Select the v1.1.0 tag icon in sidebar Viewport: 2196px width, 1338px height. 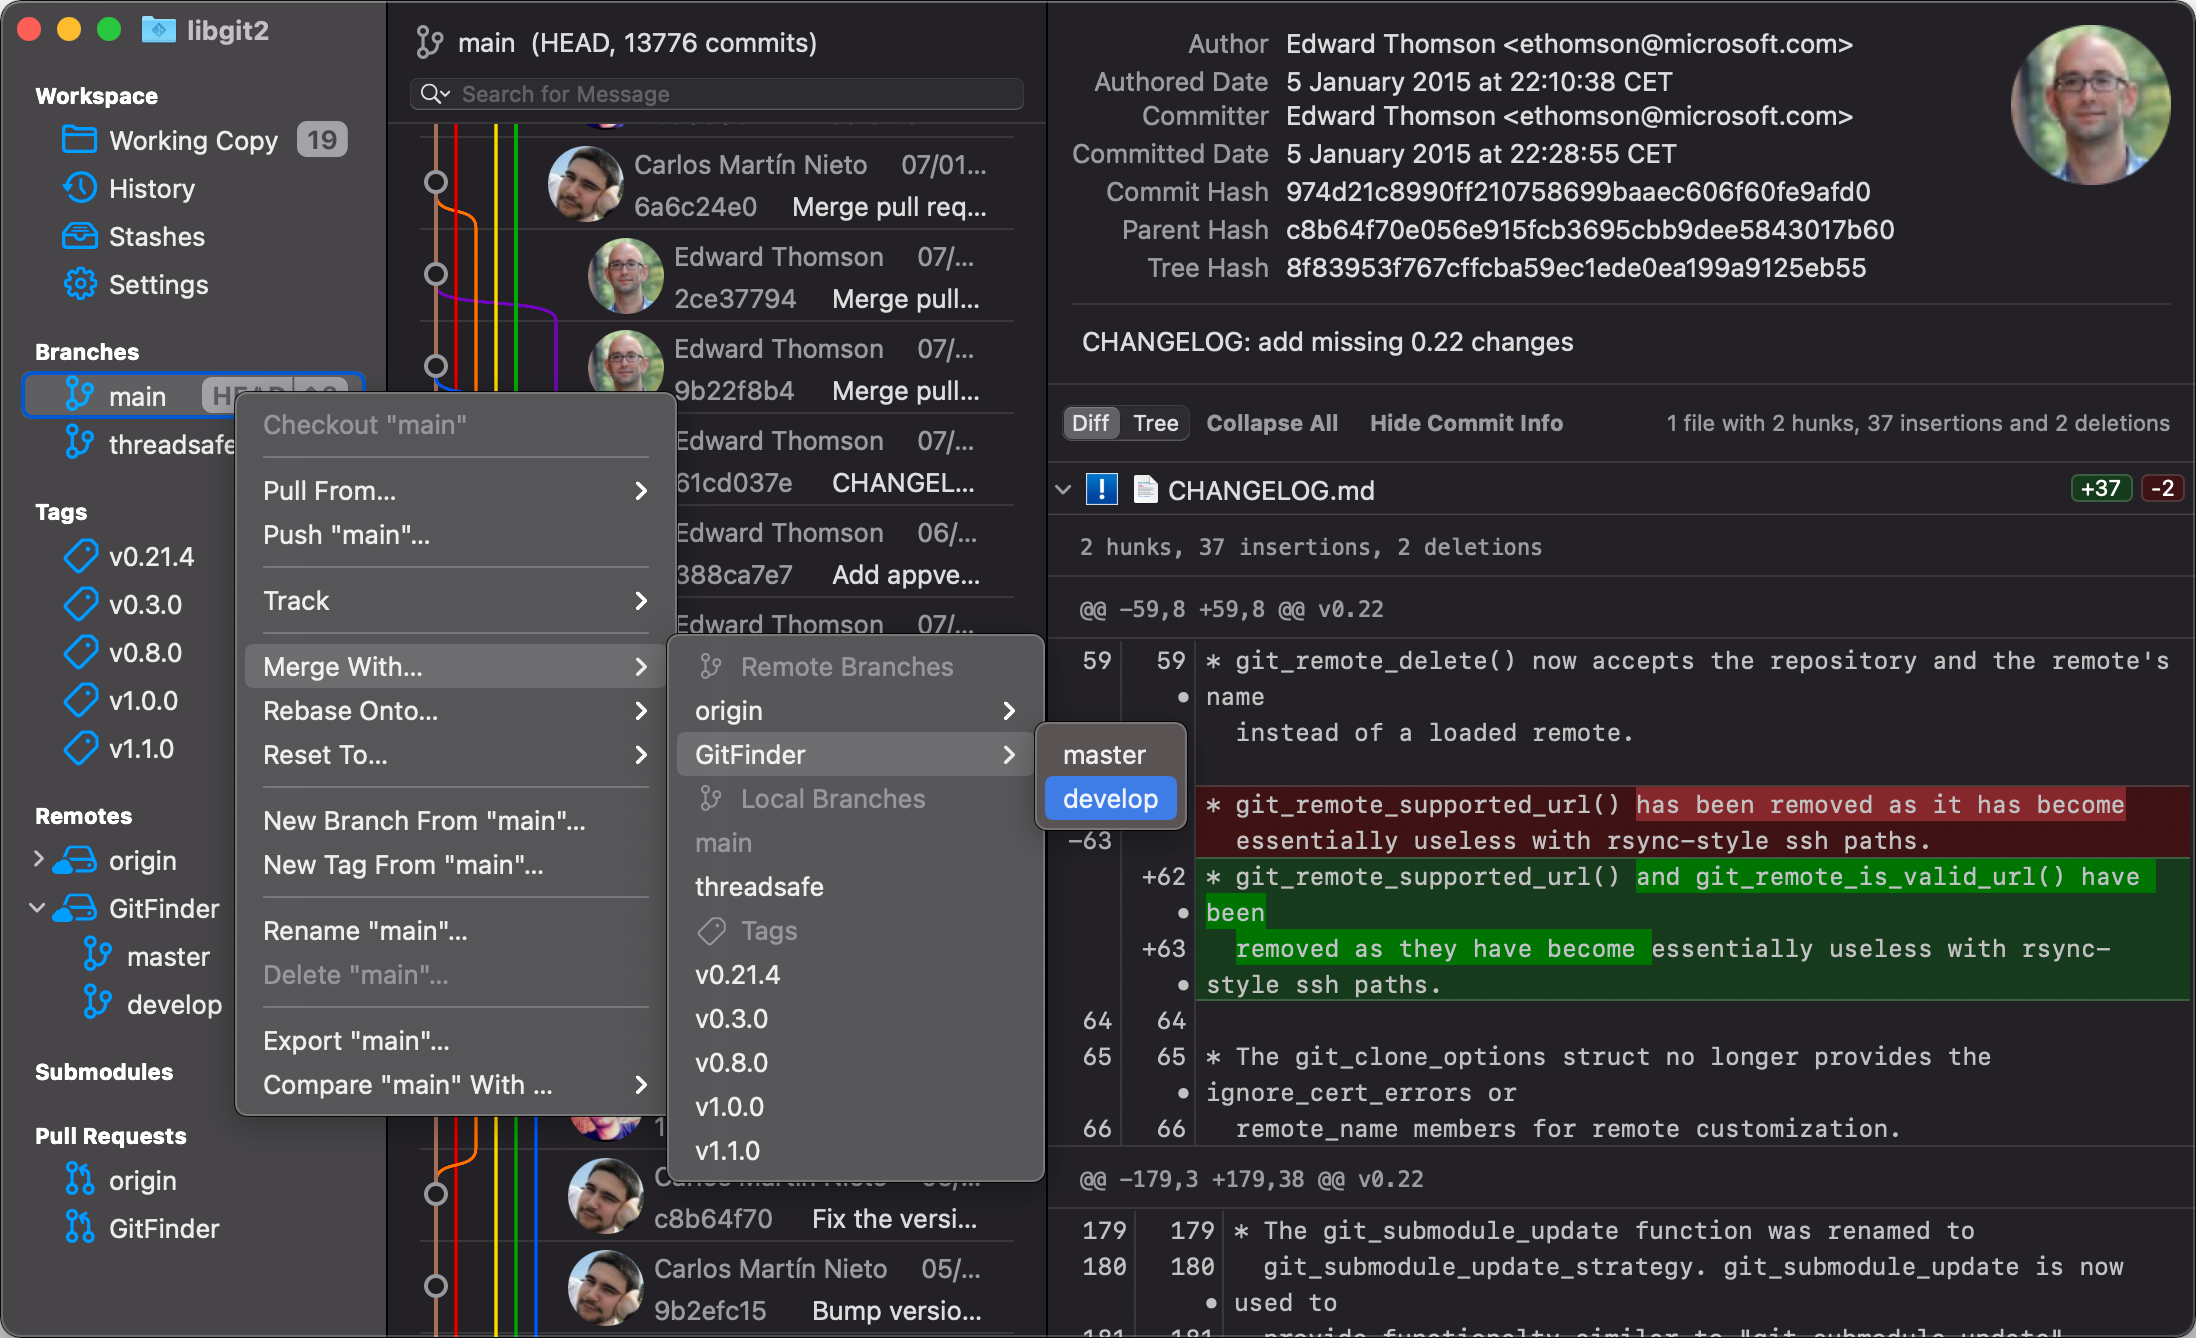pyautogui.click(x=81, y=748)
